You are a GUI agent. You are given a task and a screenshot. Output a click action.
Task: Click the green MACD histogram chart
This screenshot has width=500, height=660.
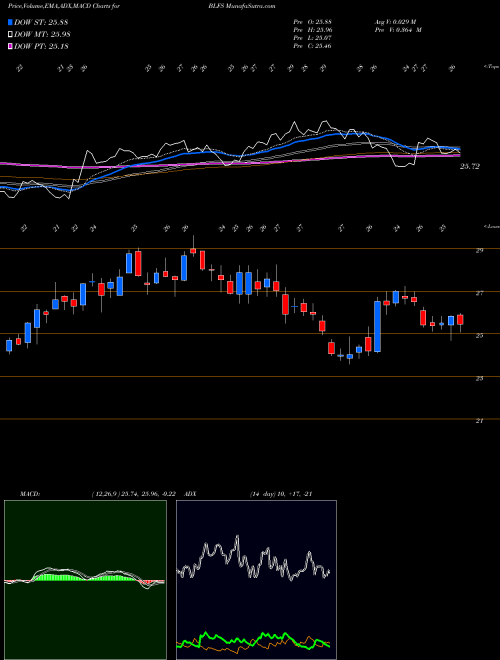click(85, 580)
